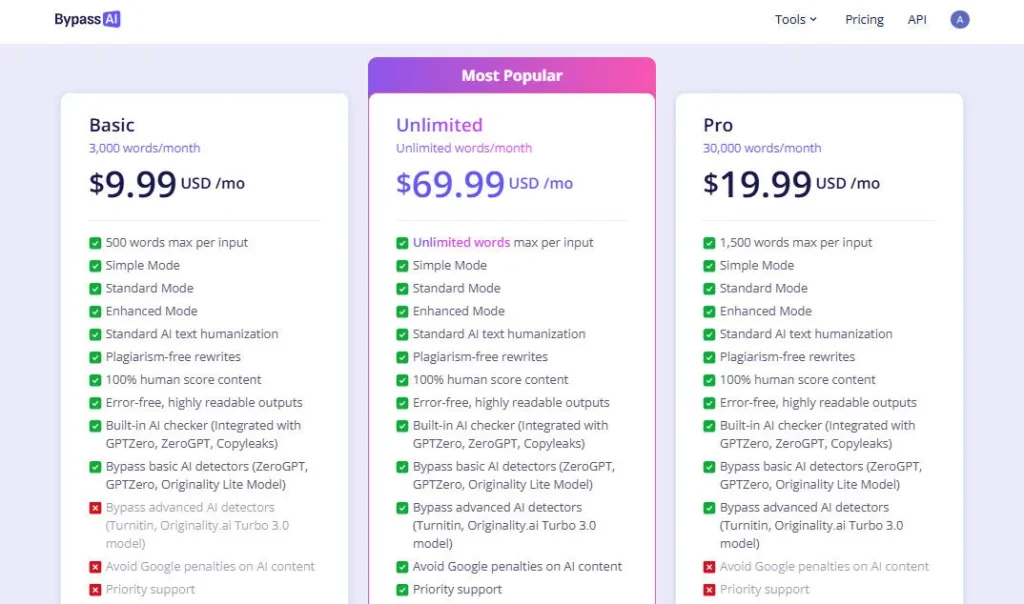The image size is (1024, 604).
Task: Click checkmark next to Pro 100% human score
Action: [709, 380]
